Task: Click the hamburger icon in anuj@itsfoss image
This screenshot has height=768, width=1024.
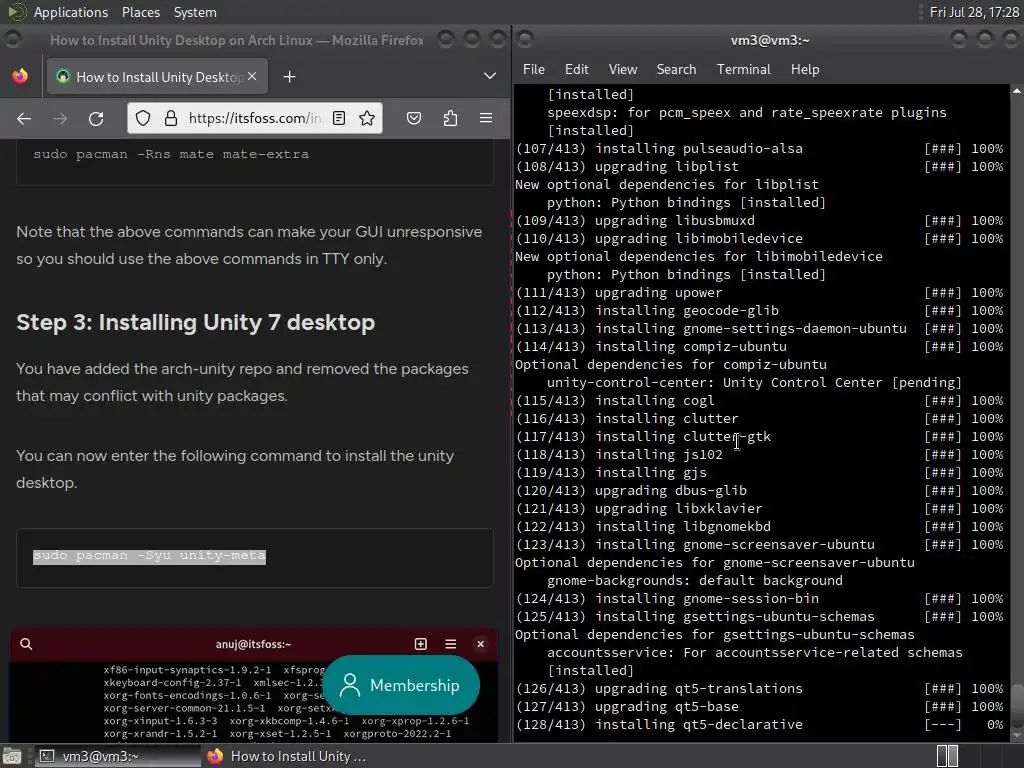Action: pyautogui.click(x=451, y=644)
